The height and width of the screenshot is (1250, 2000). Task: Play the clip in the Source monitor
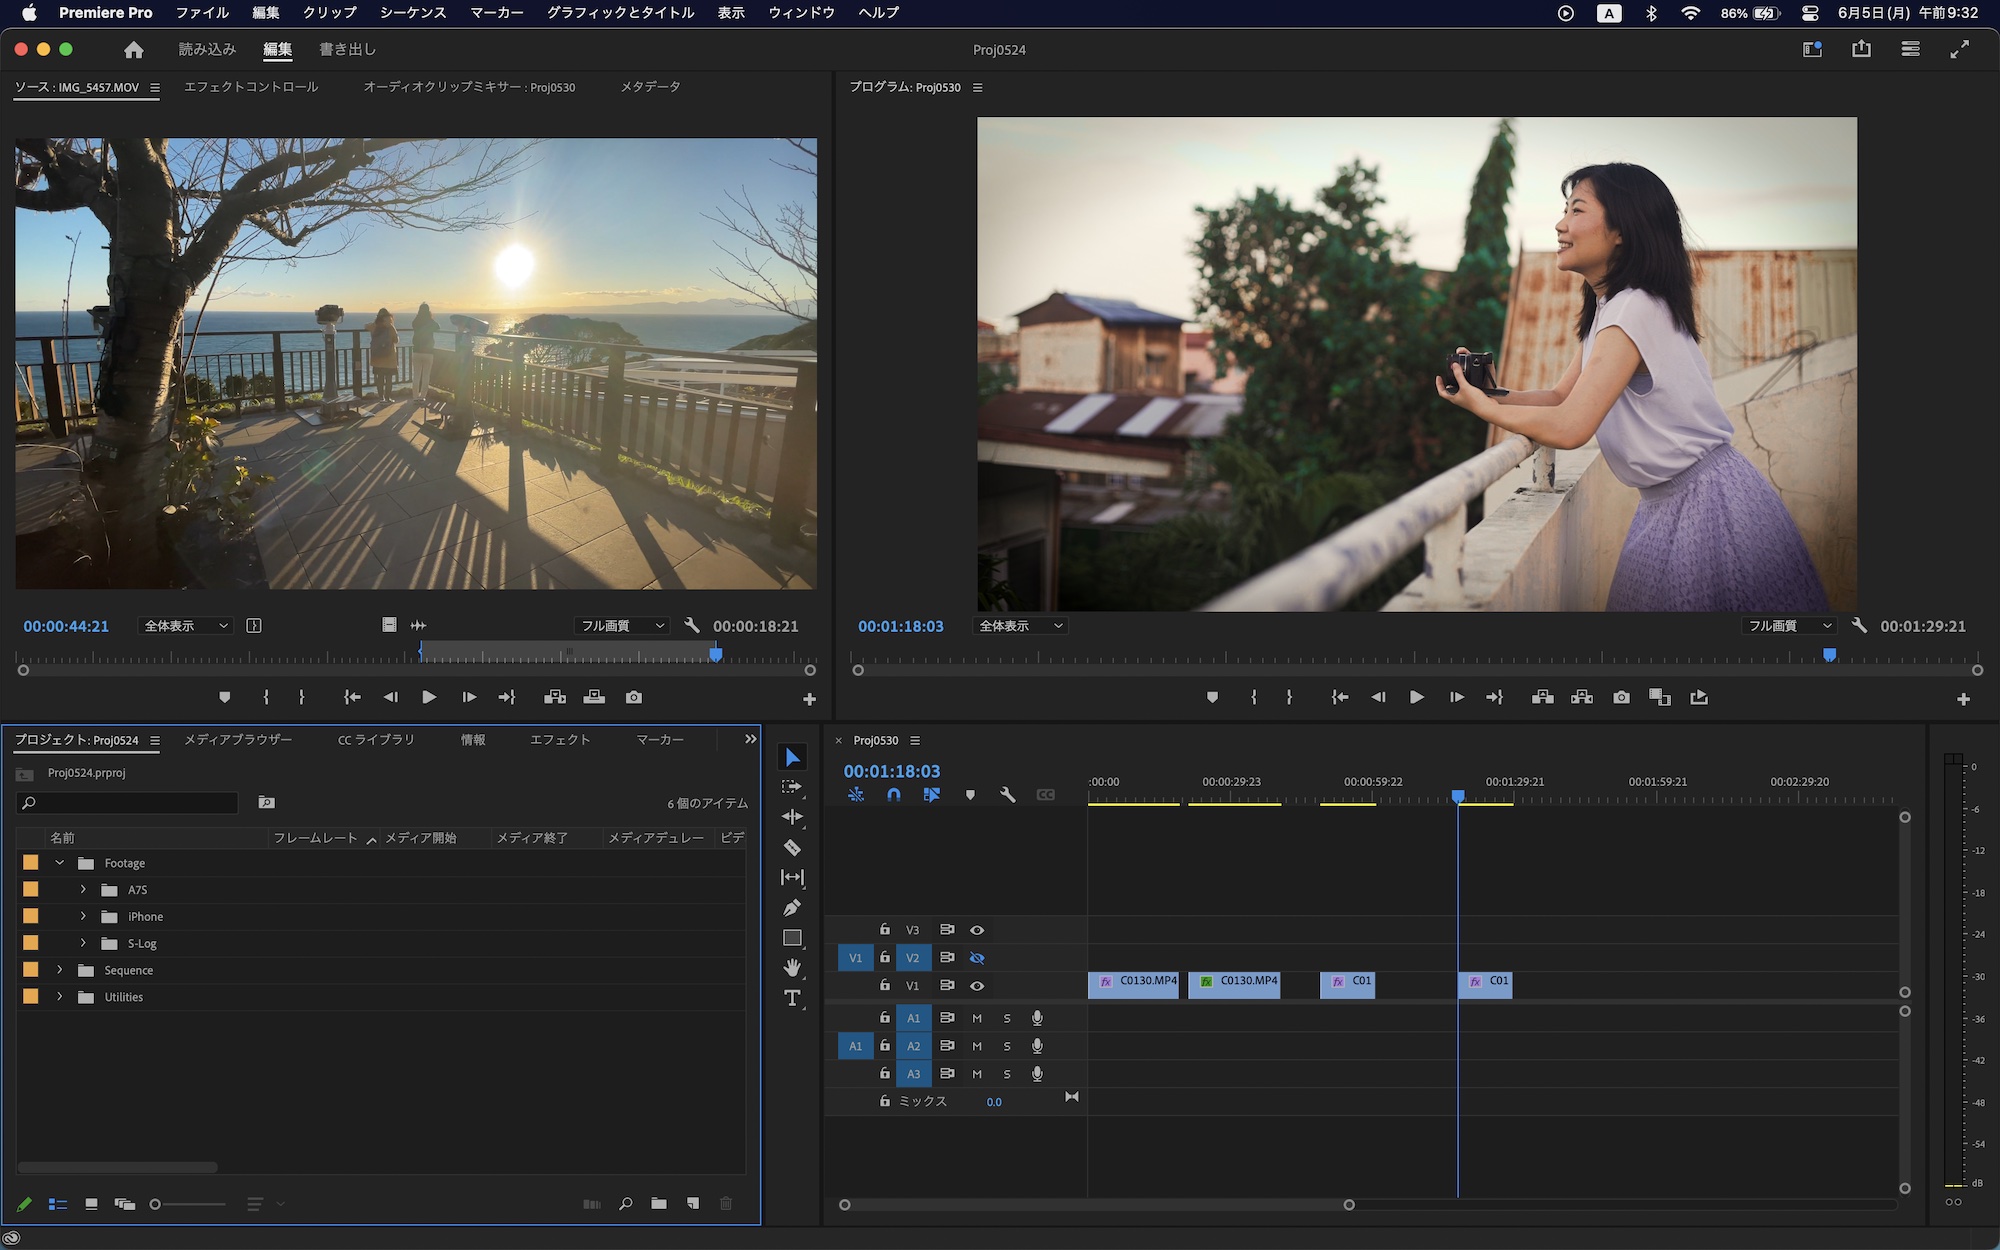click(x=428, y=697)
